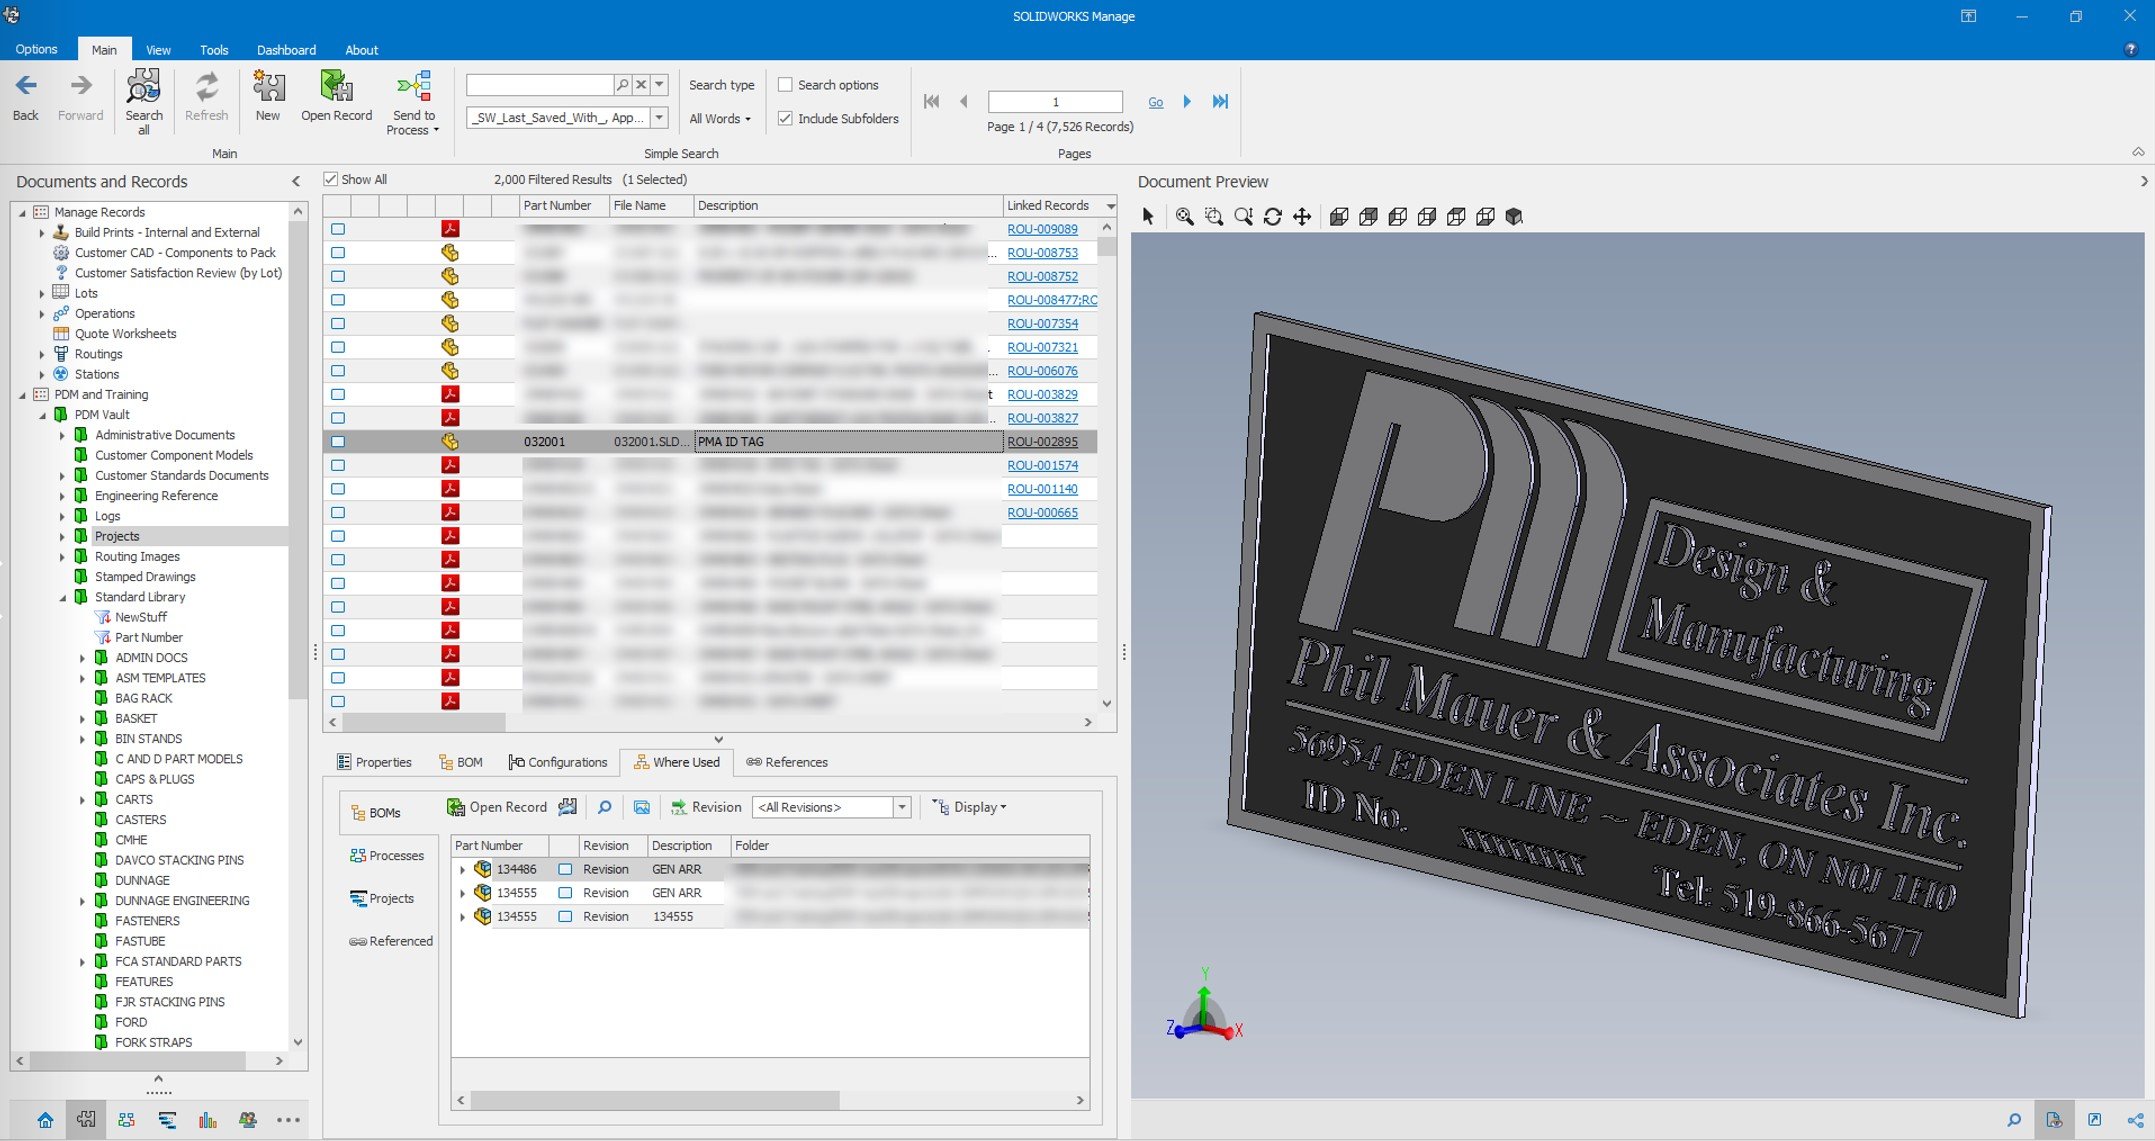
Task: Go to the first page of records
Action: pyautogui.click(x=931, y=101)
